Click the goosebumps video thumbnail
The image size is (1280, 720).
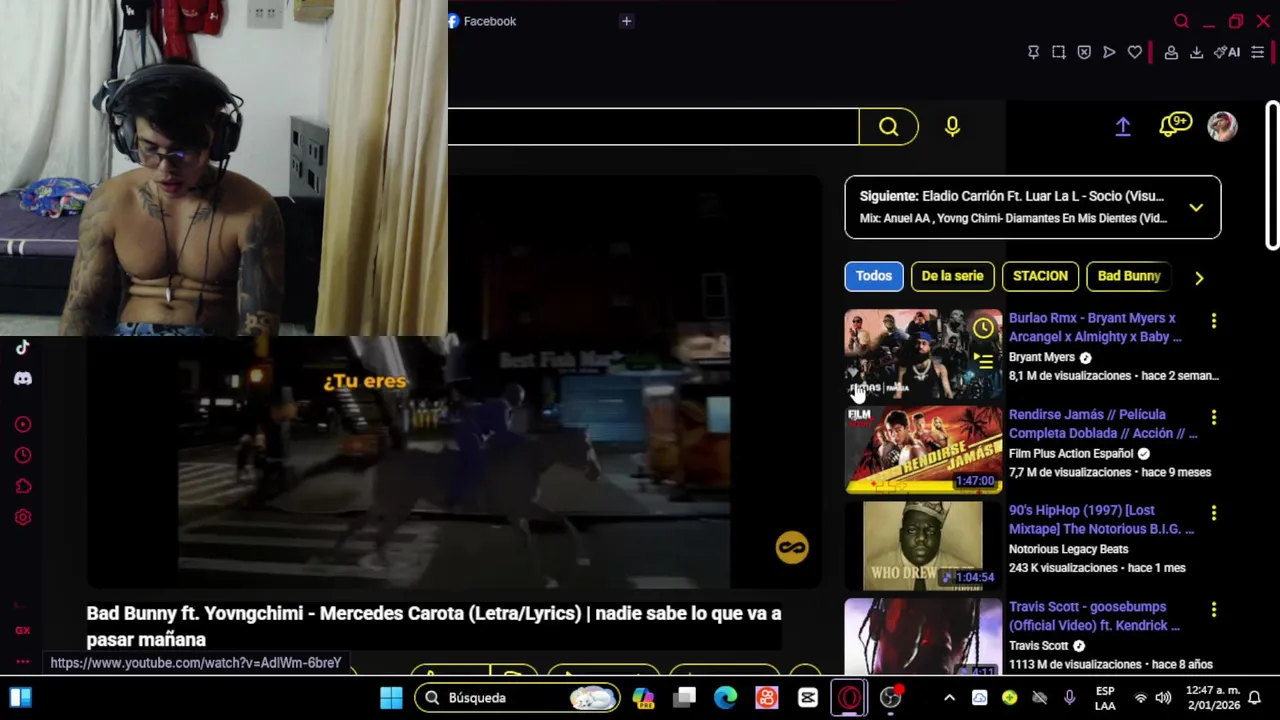(923, 636)
